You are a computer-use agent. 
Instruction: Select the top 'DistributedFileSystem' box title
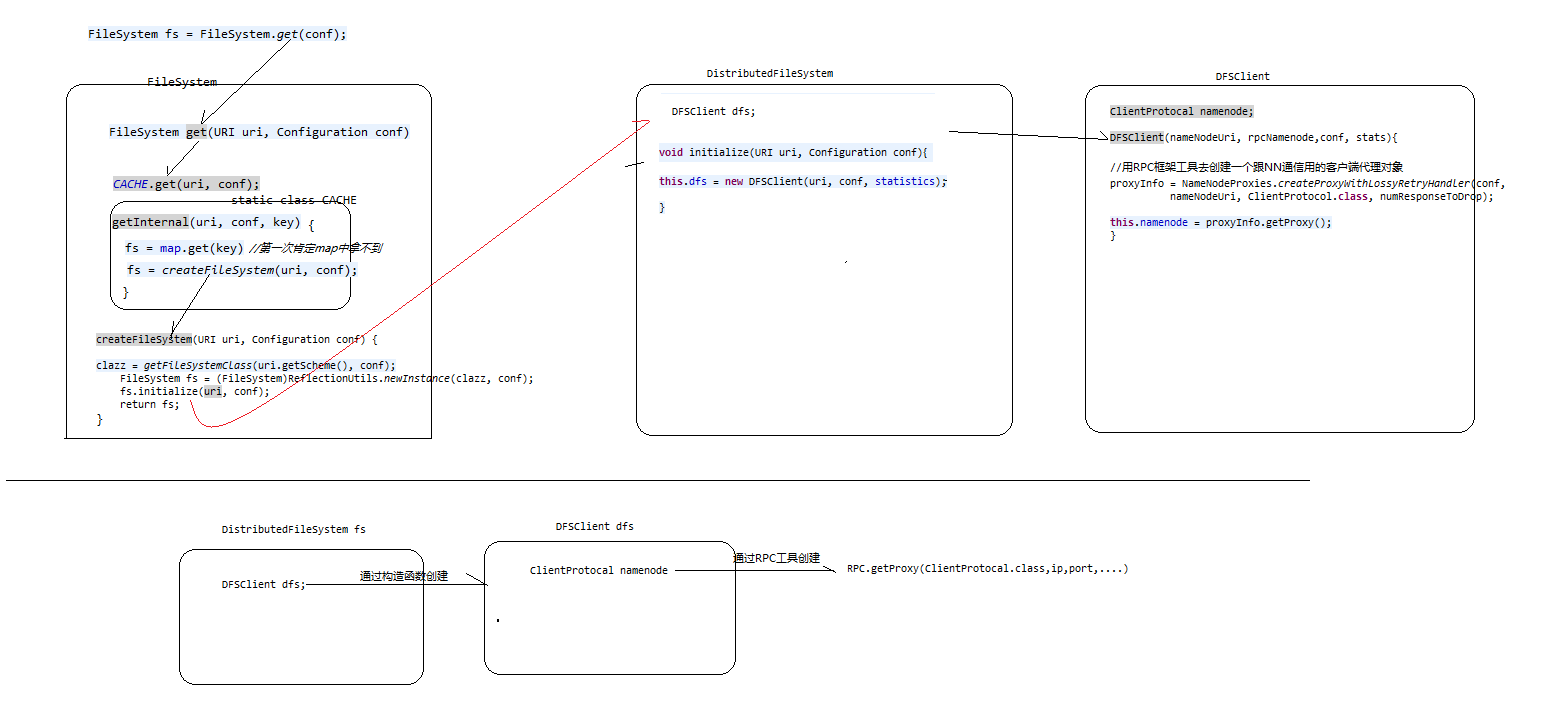coord(770,74)
